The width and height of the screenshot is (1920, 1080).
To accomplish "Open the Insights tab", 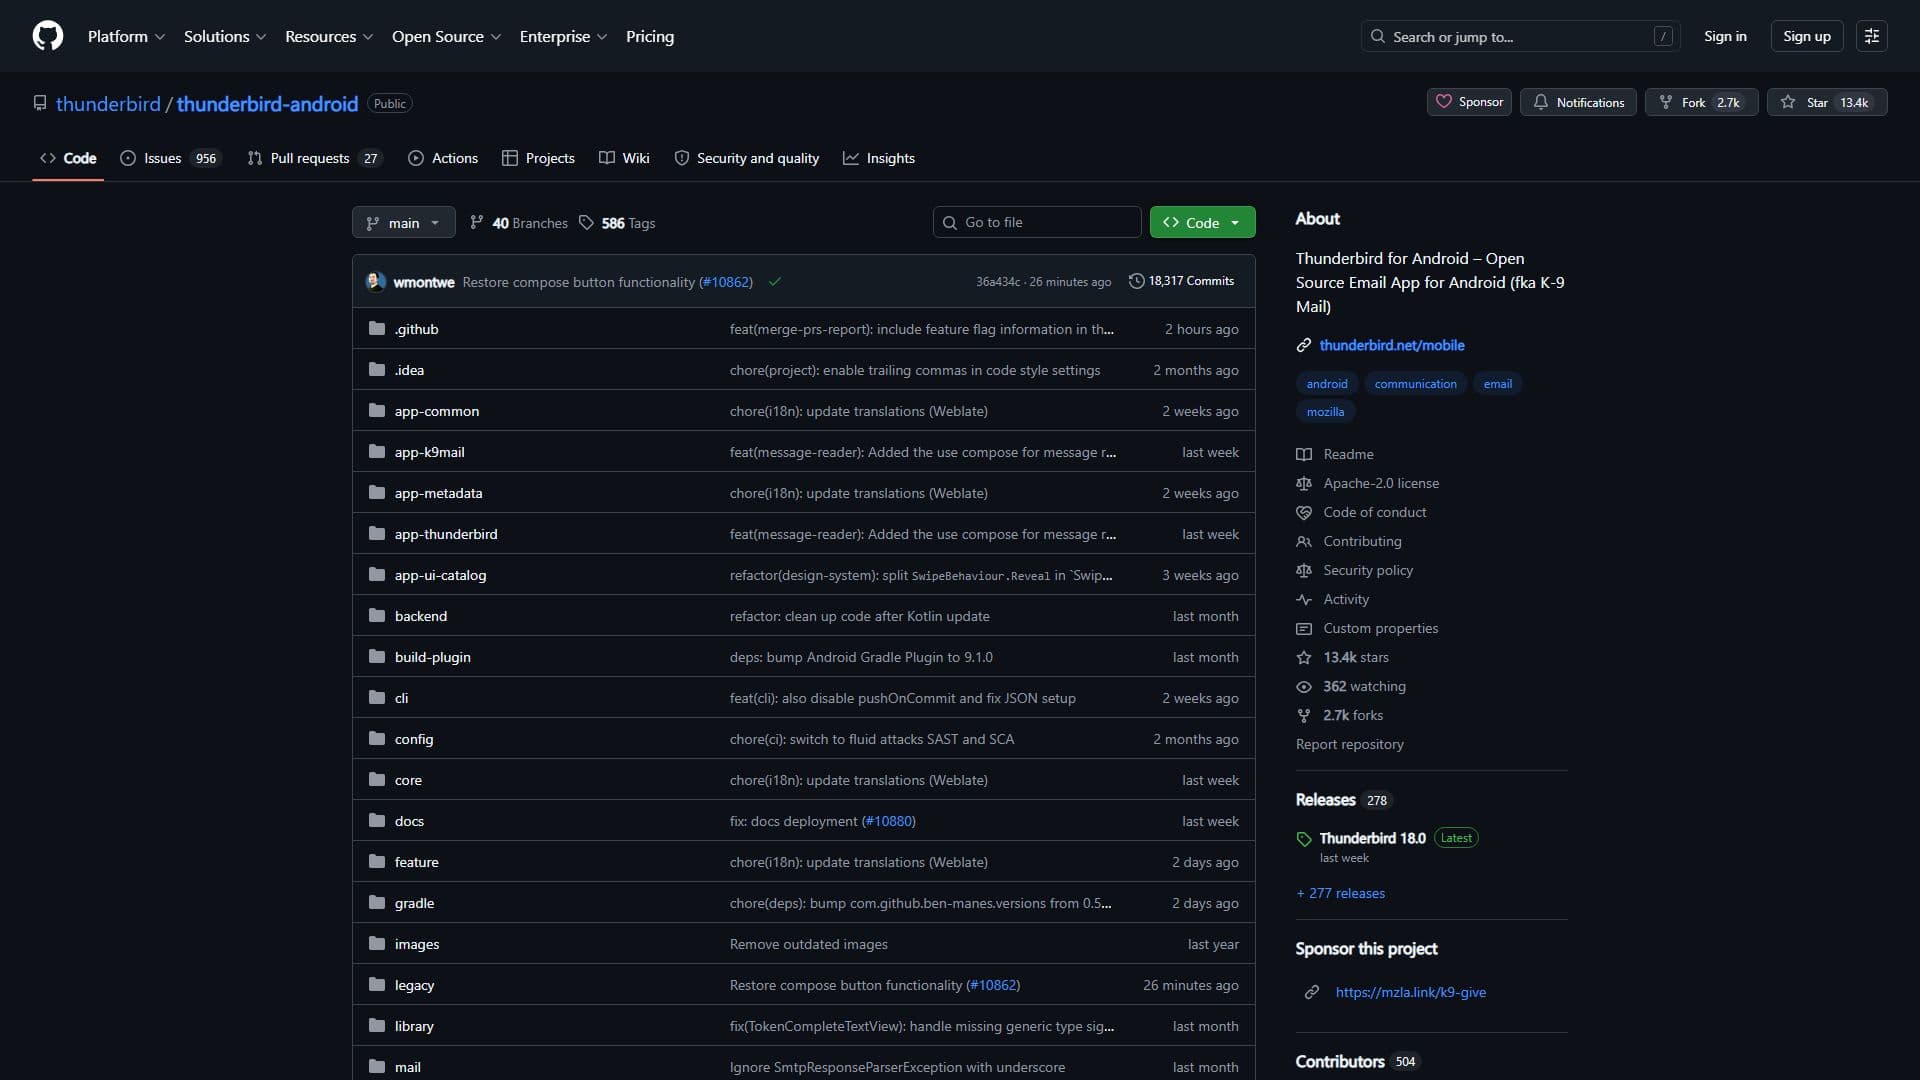I will click(x=879, y=158).
